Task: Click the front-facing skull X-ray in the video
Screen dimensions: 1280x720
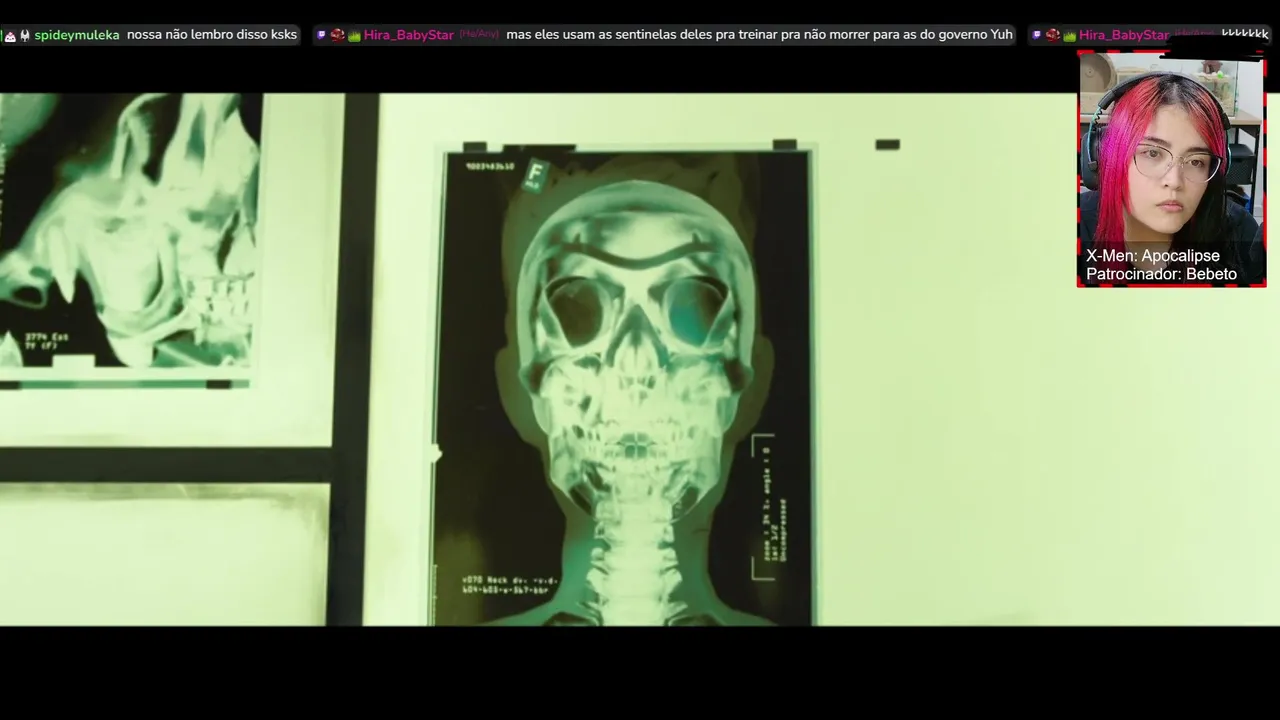Action: [x=625, y=387]
